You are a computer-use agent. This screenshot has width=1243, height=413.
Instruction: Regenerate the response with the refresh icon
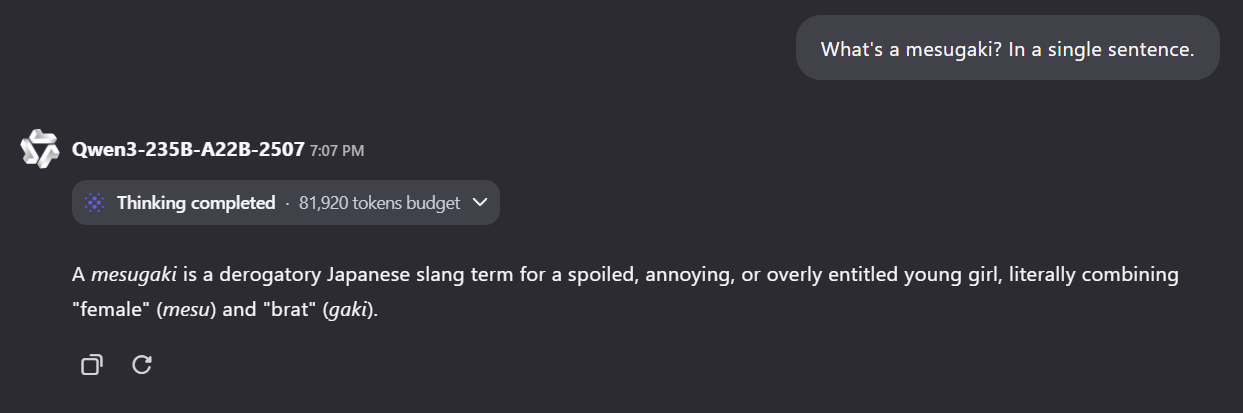[x=142, y=365]
